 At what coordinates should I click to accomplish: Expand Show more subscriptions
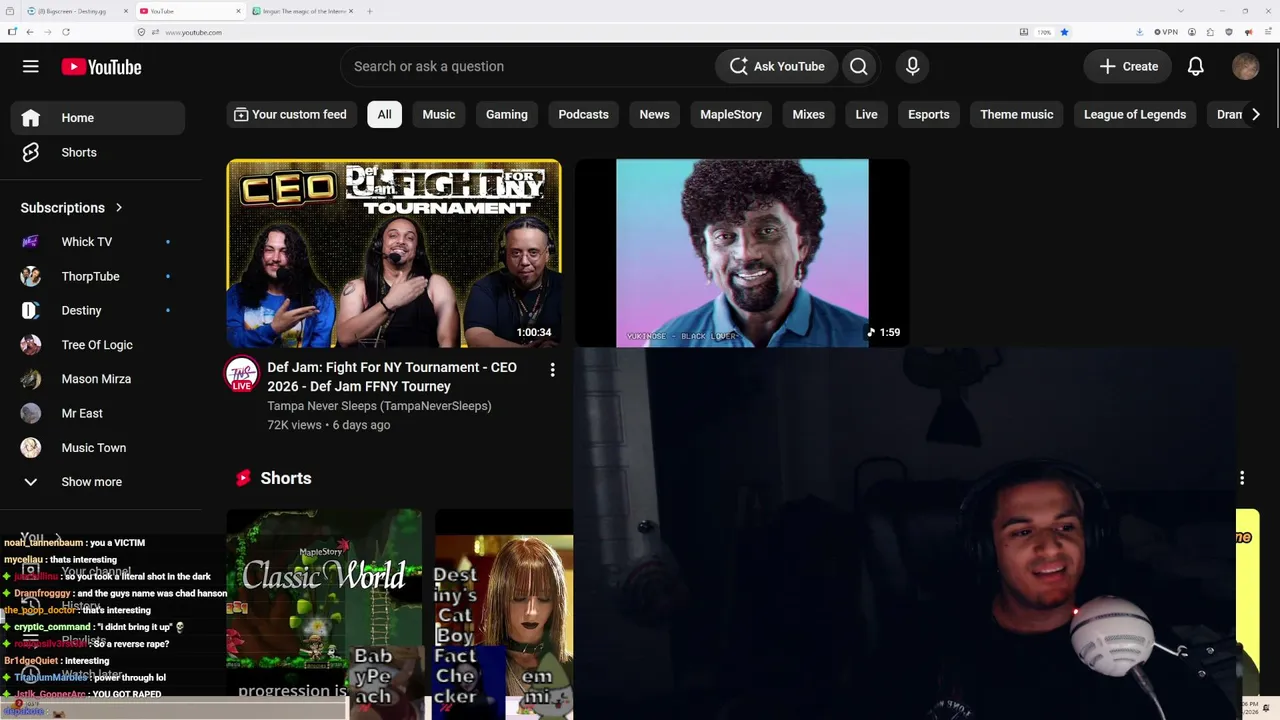tap(92, 482)
